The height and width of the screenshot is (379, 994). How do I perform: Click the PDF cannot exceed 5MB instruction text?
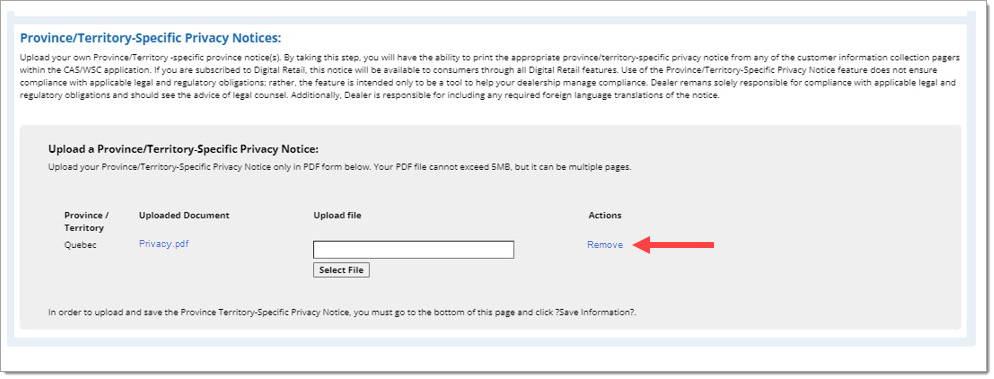click(340, 168)
